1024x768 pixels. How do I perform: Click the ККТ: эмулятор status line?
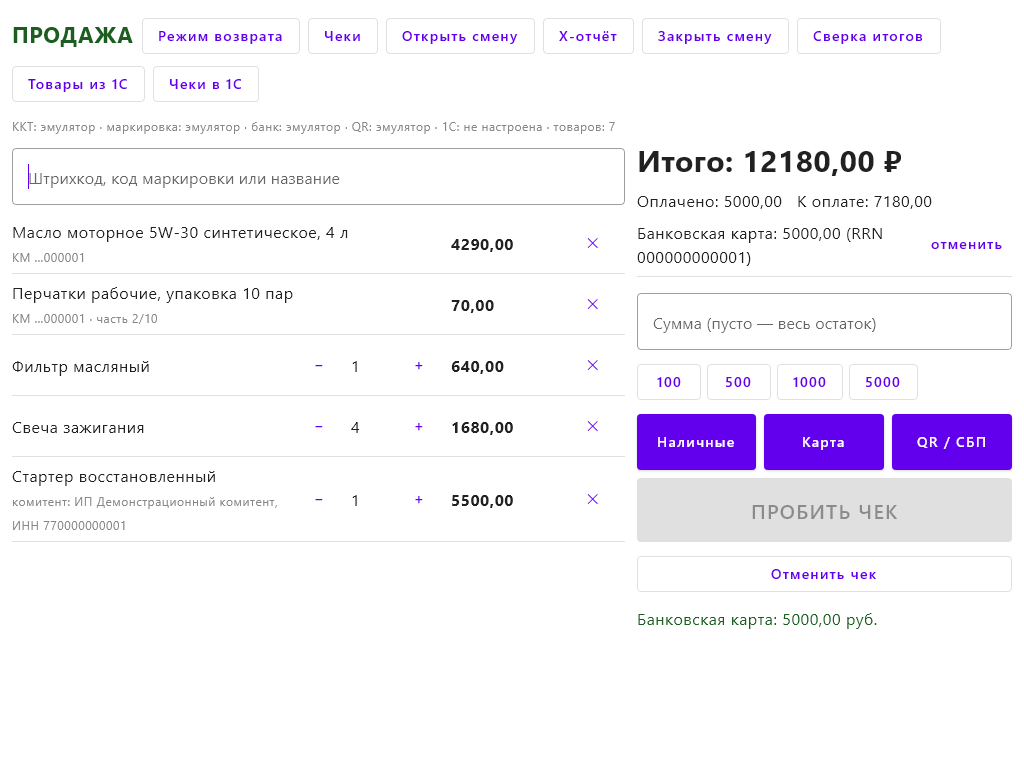[313, 127]
